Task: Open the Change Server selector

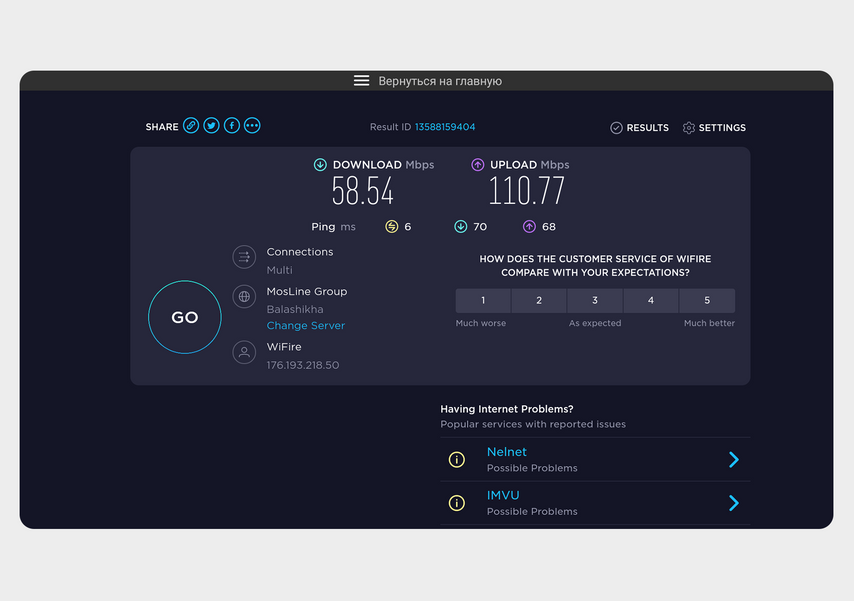Action: pos(305,326)
